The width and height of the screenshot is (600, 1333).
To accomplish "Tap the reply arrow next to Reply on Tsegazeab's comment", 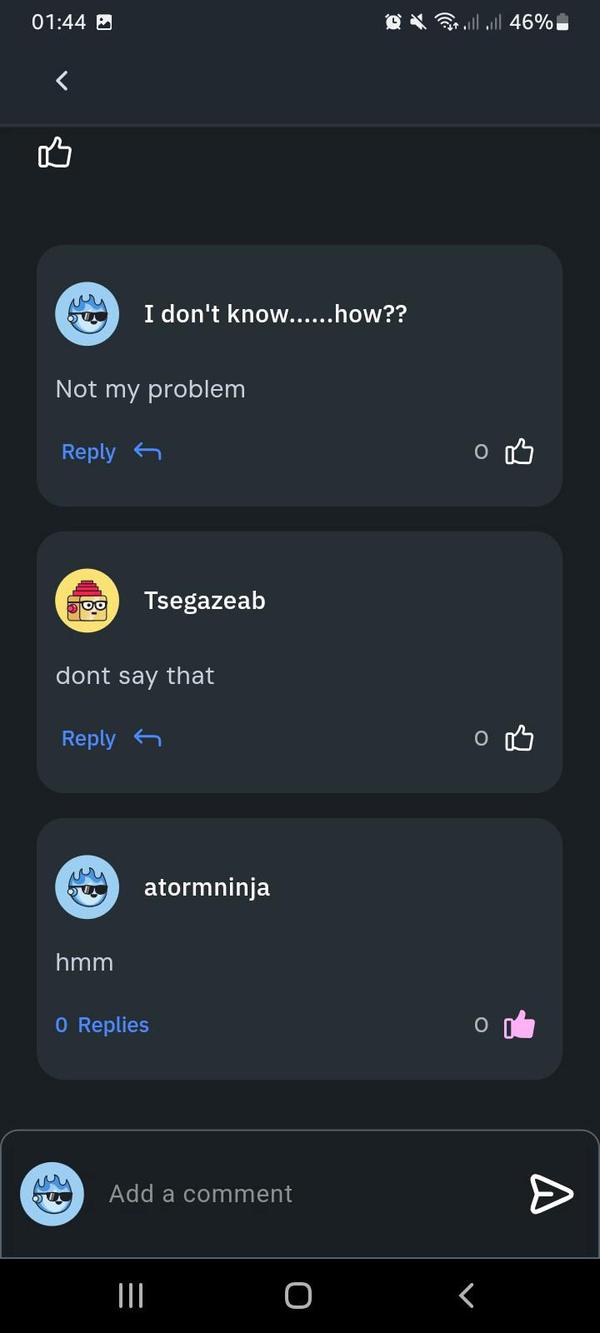I will coord(146,738).
